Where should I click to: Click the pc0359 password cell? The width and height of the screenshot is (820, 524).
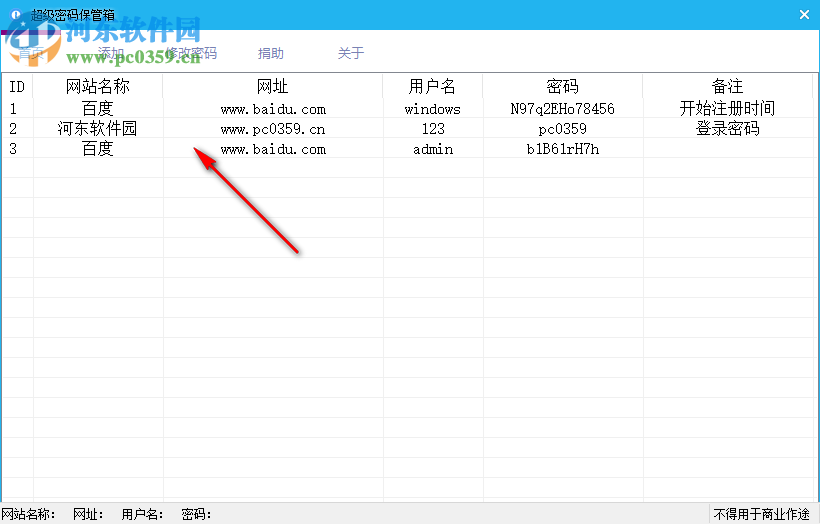[x=563, y=129]
